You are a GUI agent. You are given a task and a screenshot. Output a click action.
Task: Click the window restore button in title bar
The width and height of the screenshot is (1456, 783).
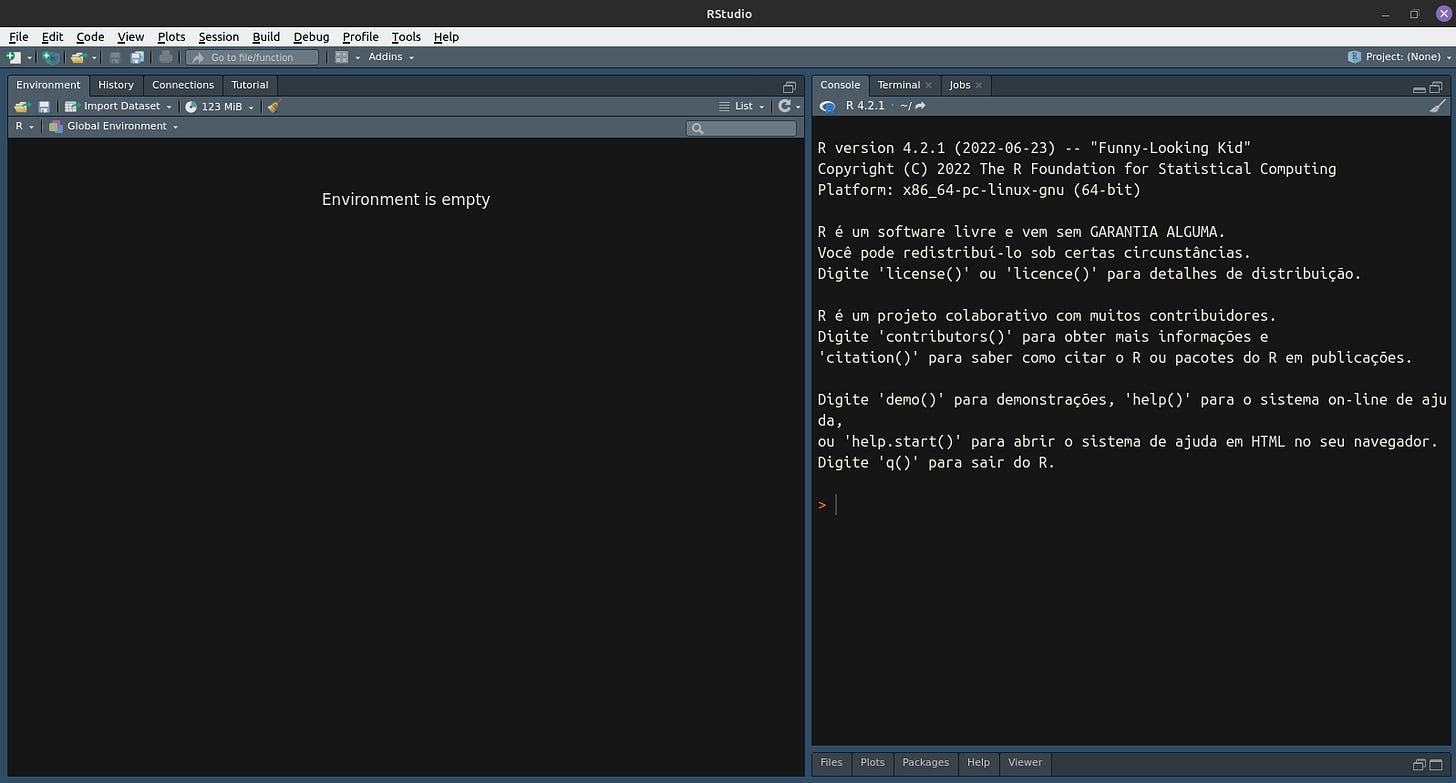1414,14
